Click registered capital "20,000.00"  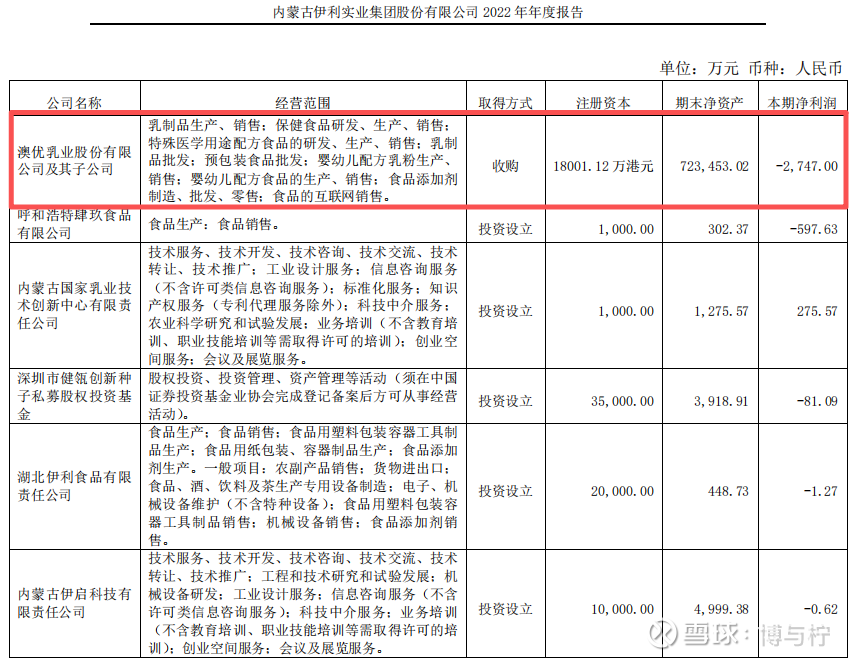[622, 491]
